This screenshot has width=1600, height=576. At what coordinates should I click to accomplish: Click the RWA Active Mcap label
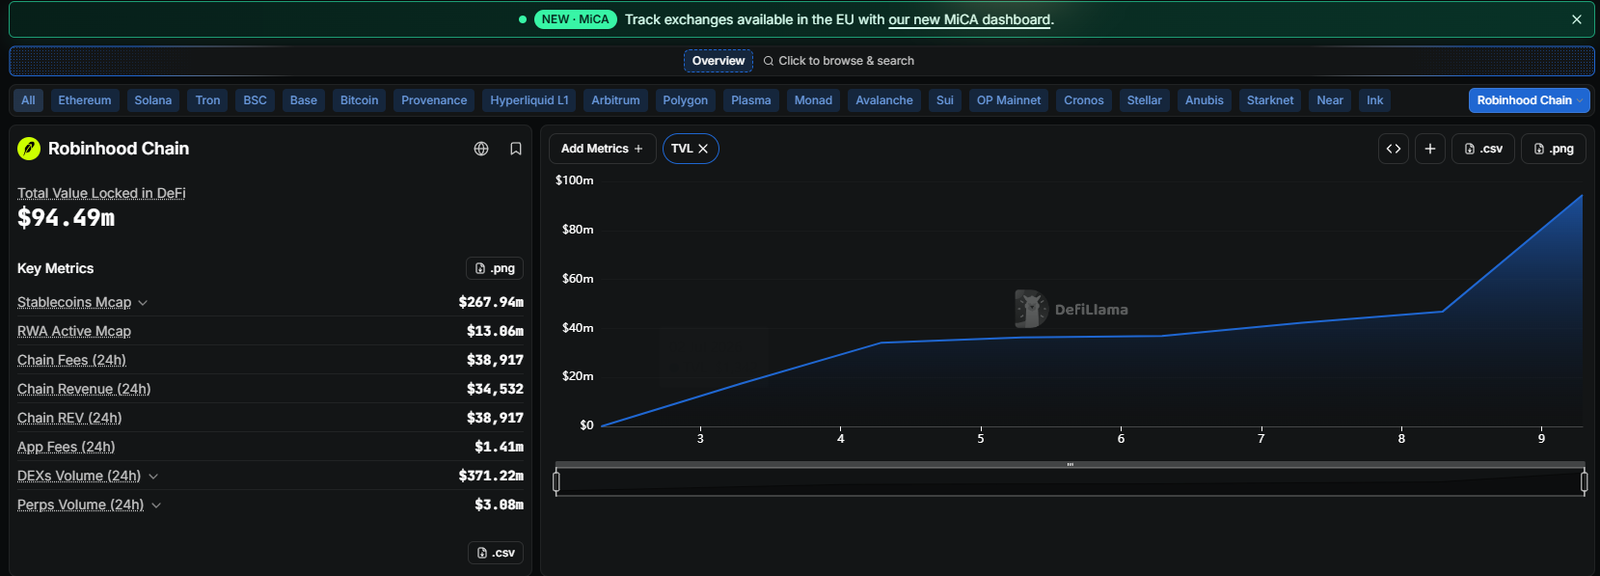74,331
